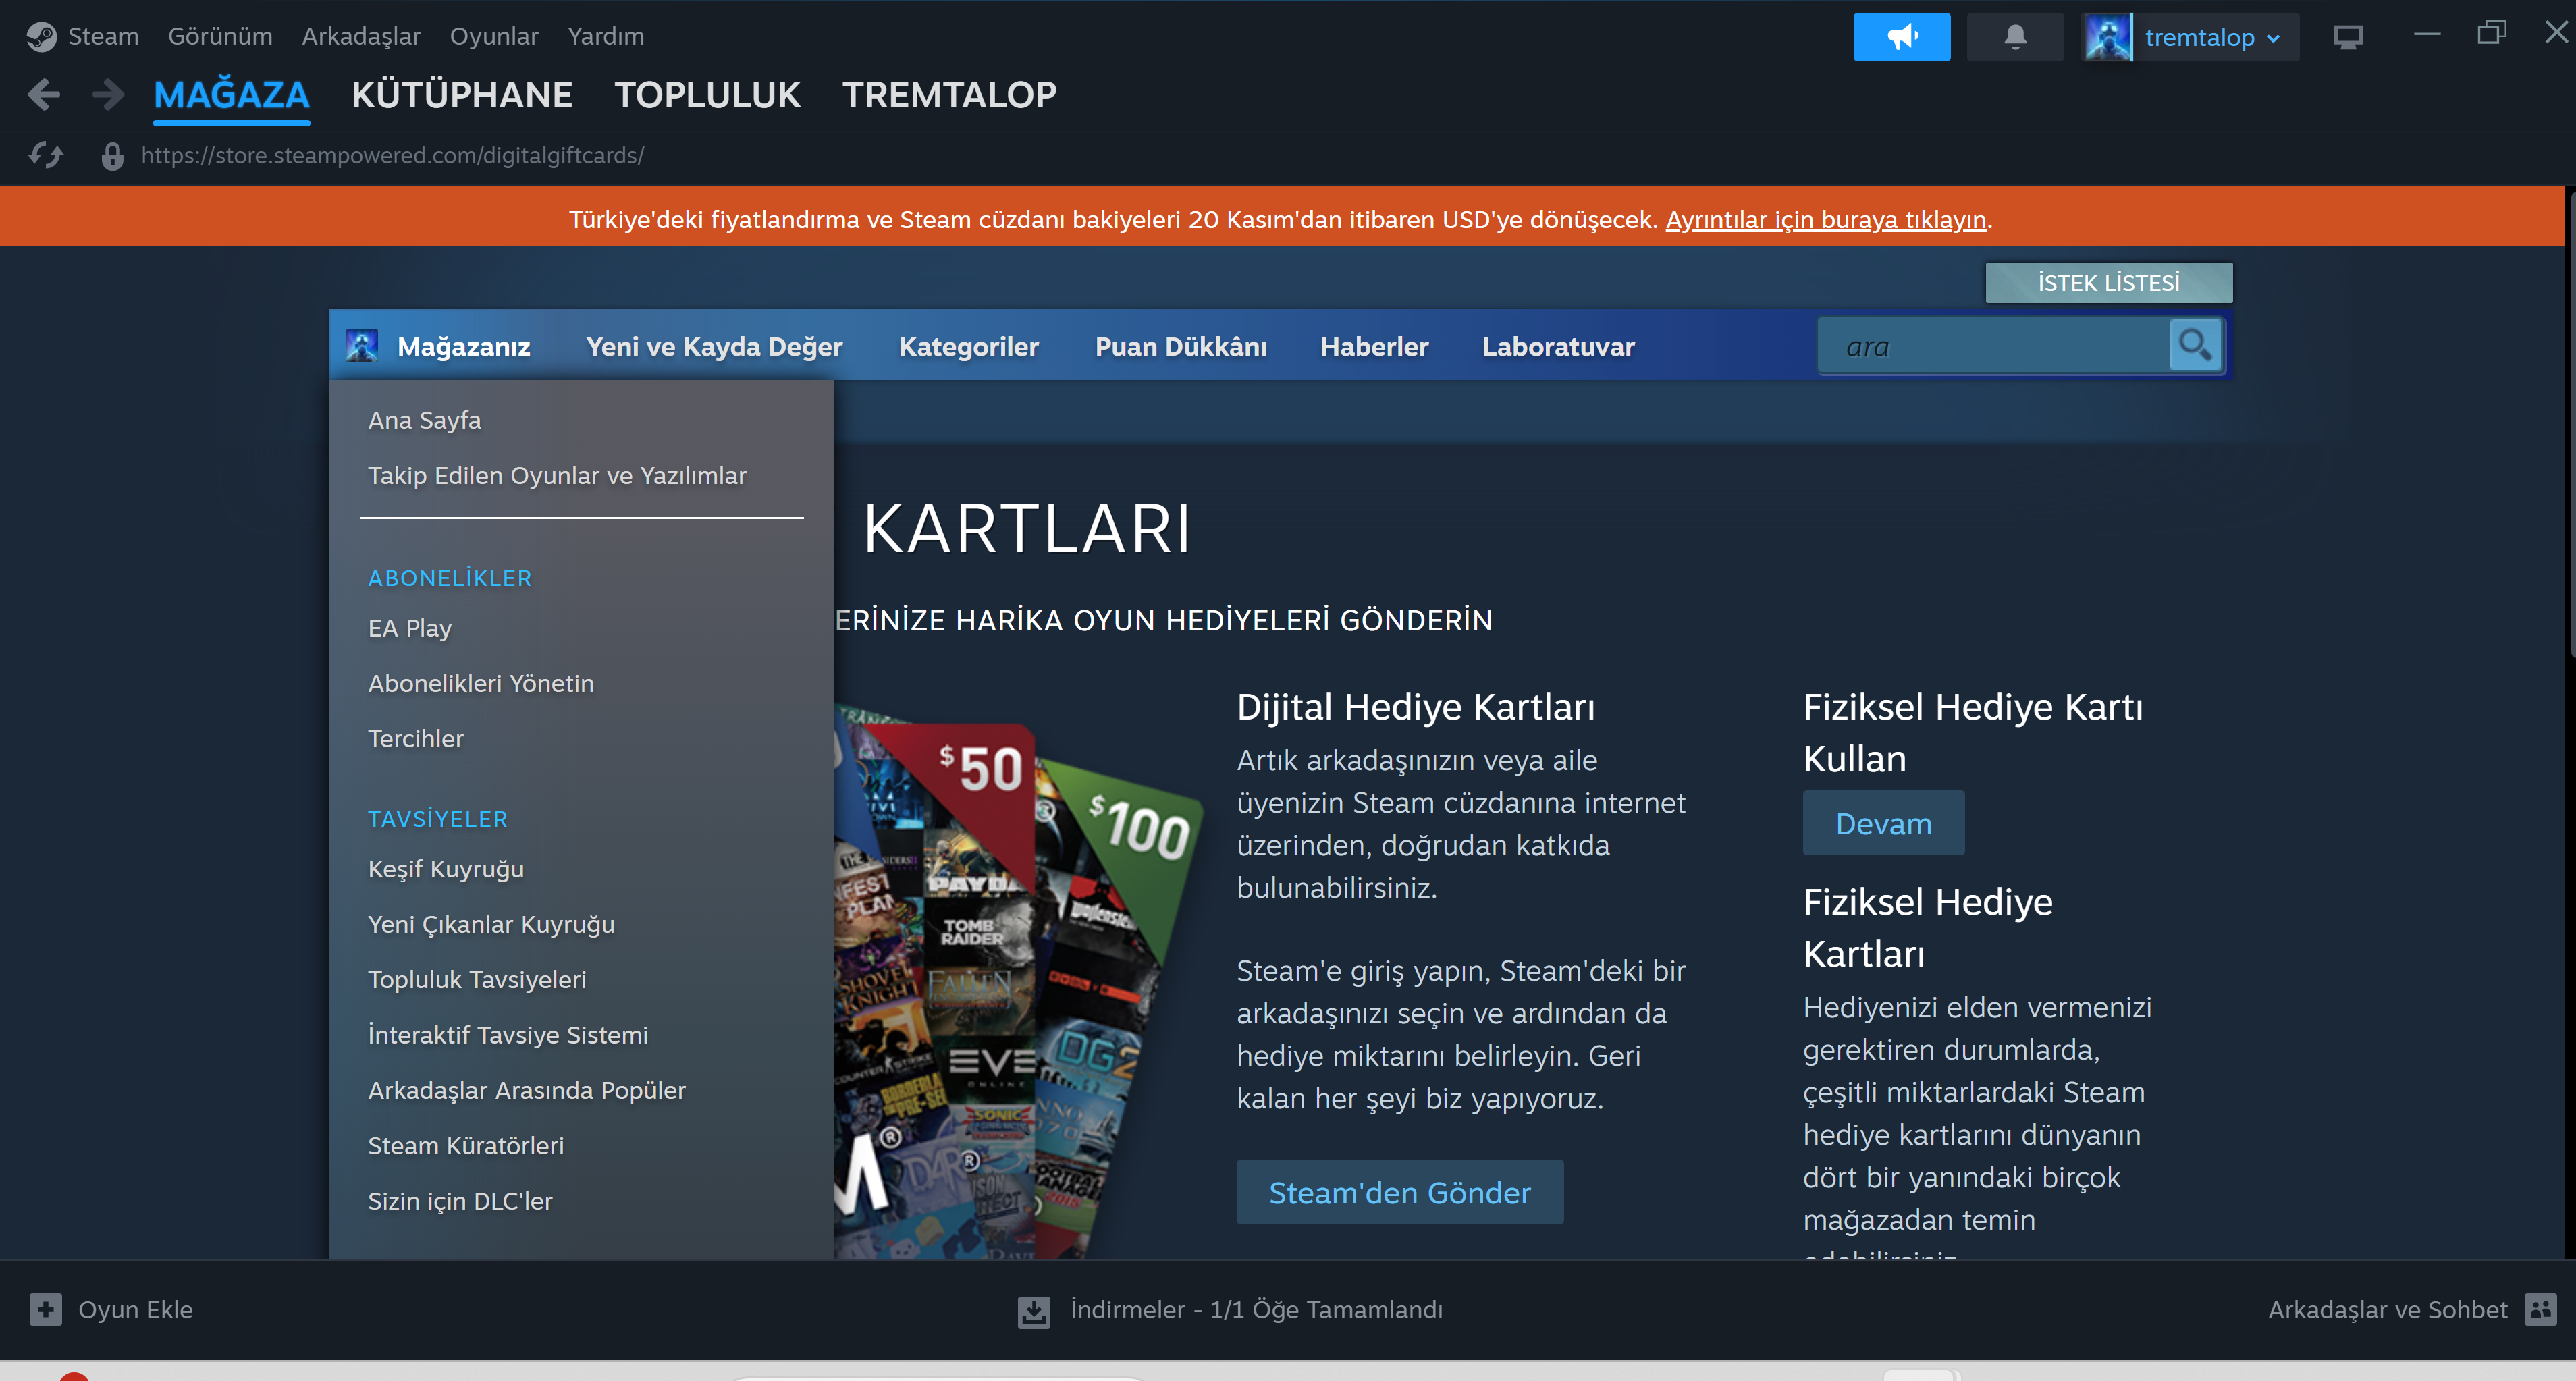Select Steam Küratörleri
2576x1381 pixels.
click(465, 1146)
